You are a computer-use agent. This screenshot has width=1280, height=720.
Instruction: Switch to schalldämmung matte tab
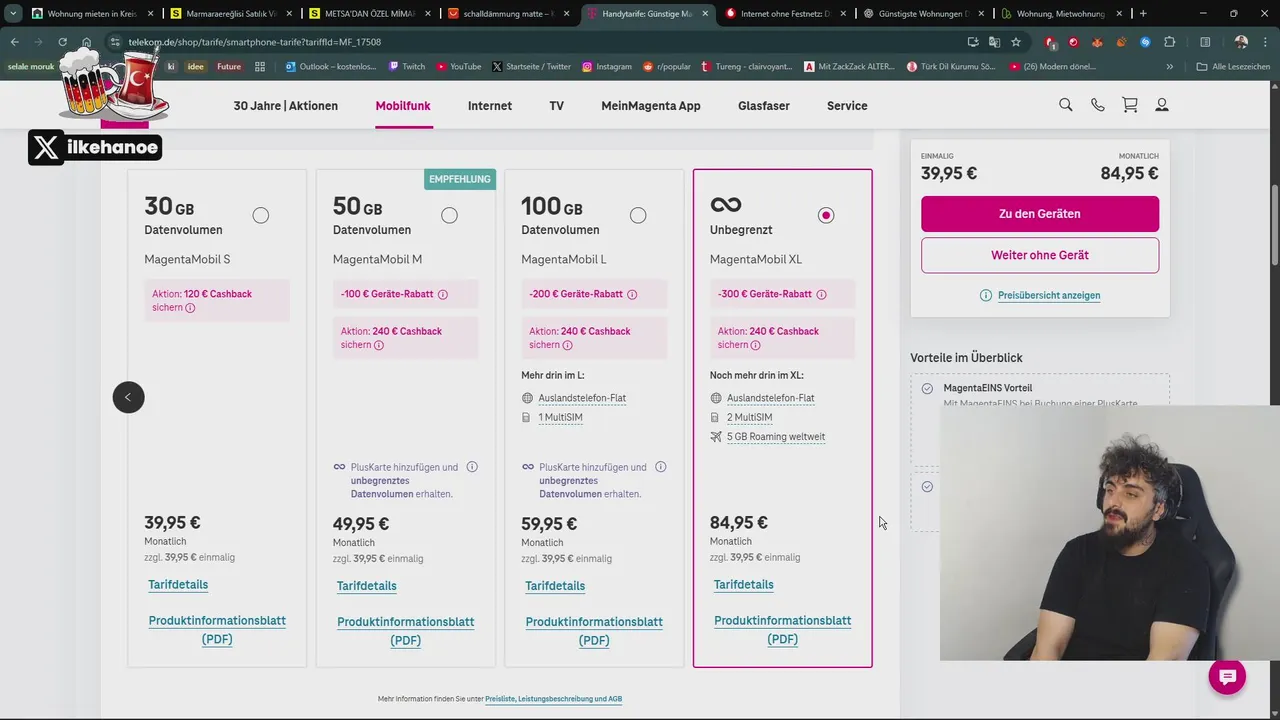pyautogui.click(x=508, y=13)
